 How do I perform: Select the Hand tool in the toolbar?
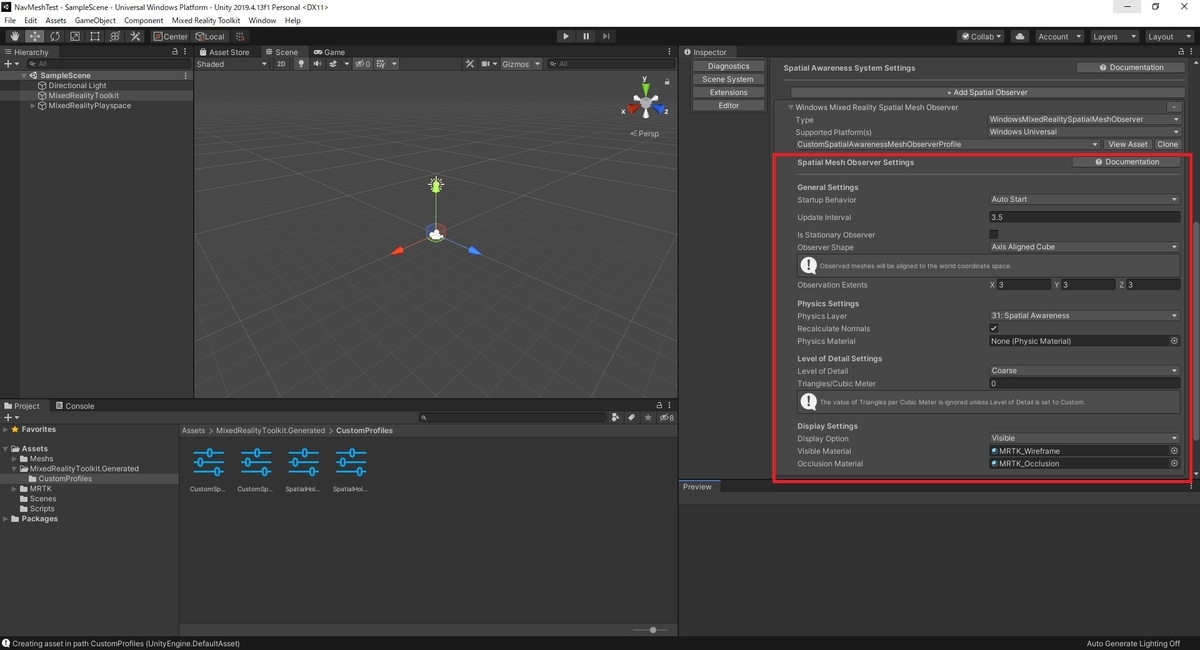[x=14, y=36]
